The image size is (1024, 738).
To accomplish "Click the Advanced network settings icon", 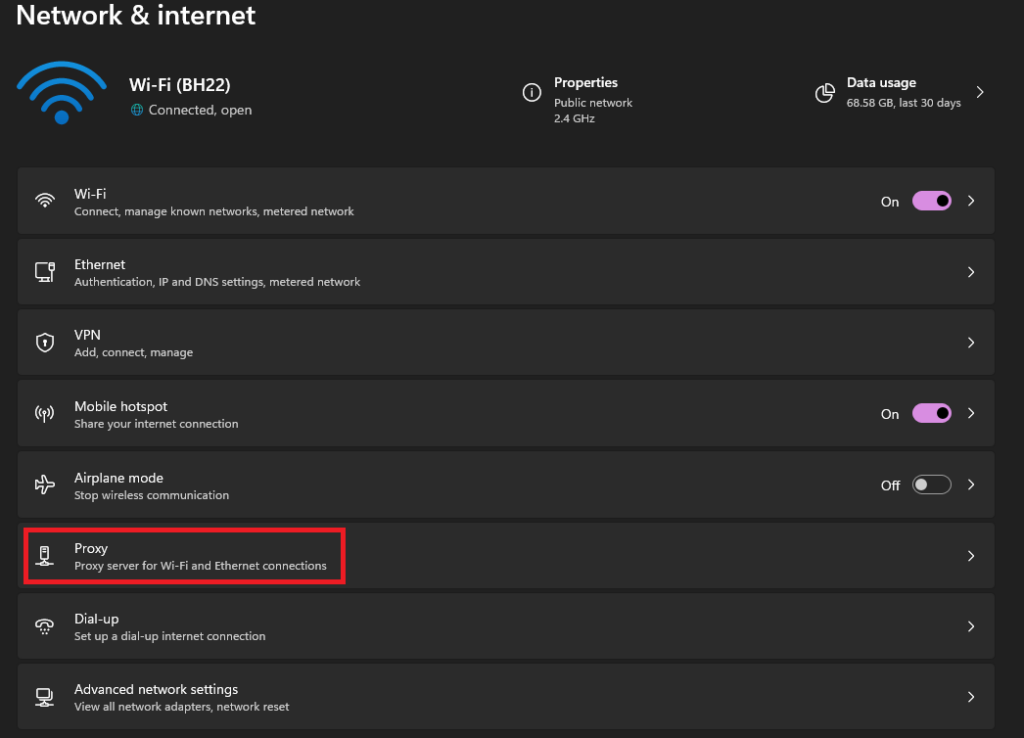I will pos(45,697).
